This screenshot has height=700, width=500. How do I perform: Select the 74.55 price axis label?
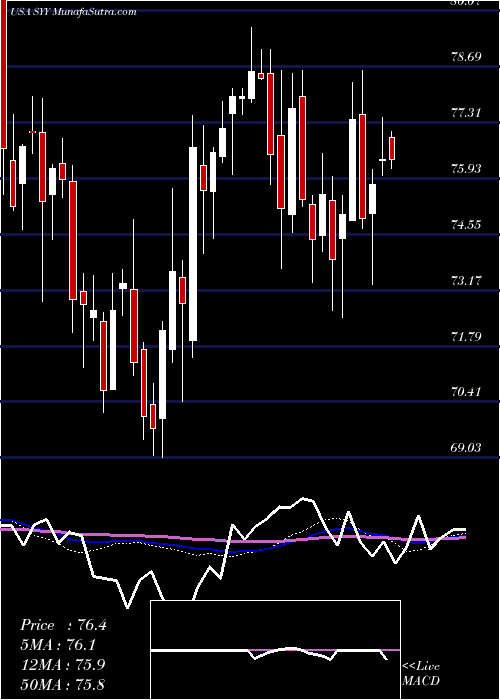[466, 225]
